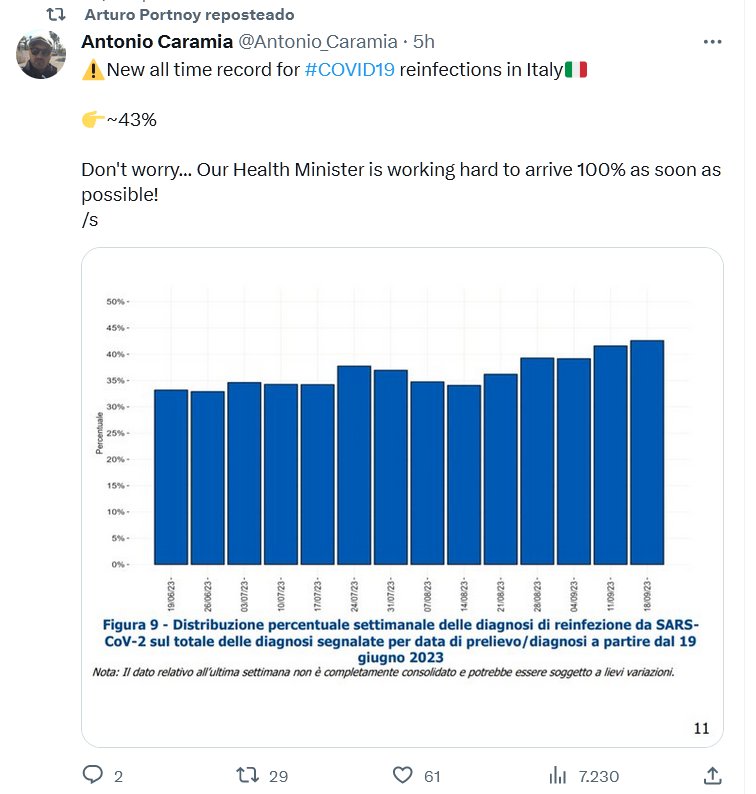Open the Arturo Portnoy reposteado link
Viewport: 756px width, 794px height.
(189, 15)
